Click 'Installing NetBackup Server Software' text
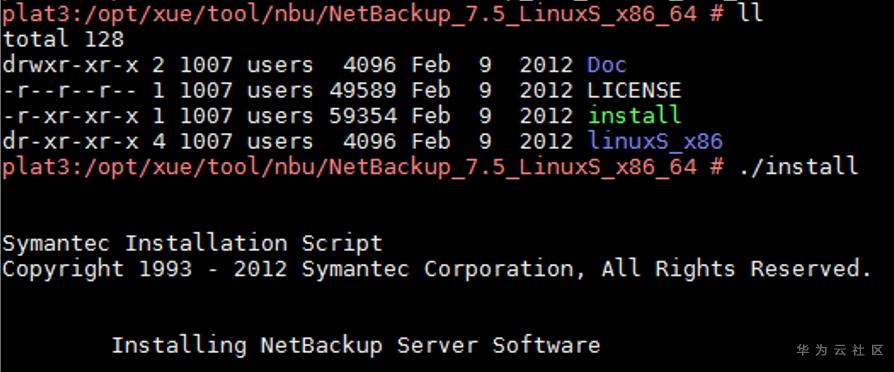The width and height of the screenshot is (894, 372). coord(355,345)
